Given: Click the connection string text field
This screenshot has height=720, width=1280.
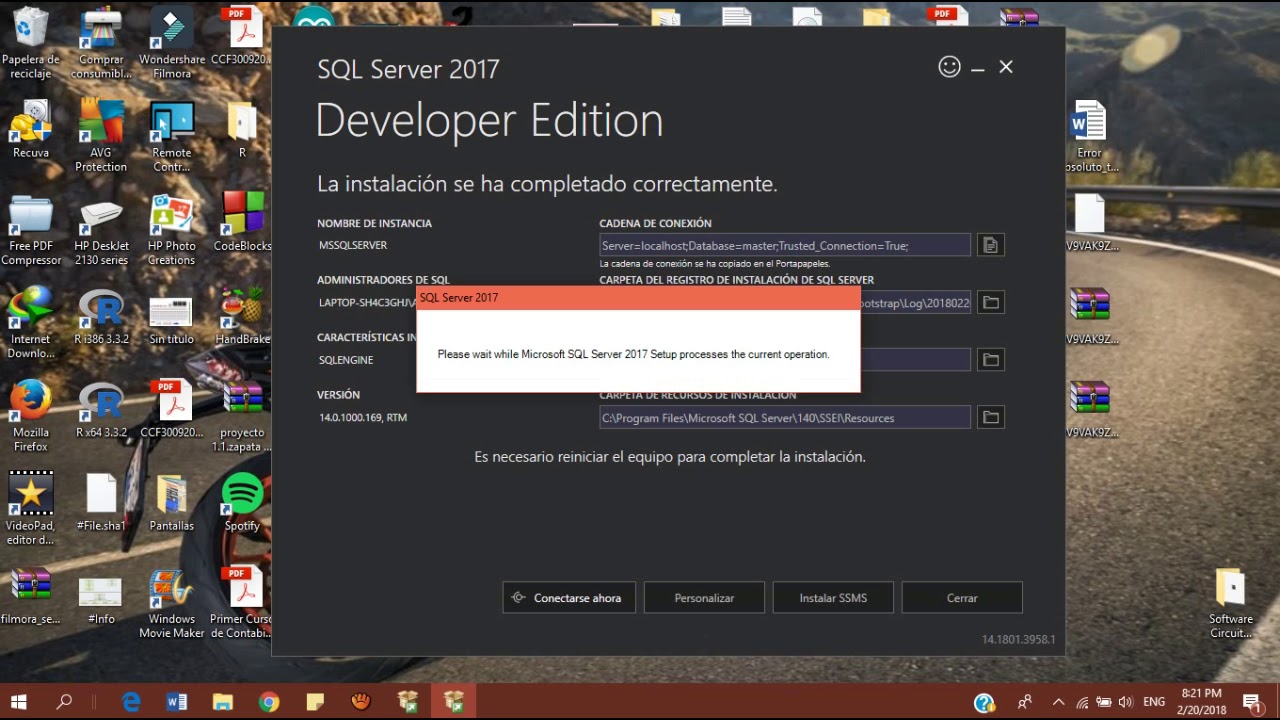Looking at the screenshot, I should [785, 245].
